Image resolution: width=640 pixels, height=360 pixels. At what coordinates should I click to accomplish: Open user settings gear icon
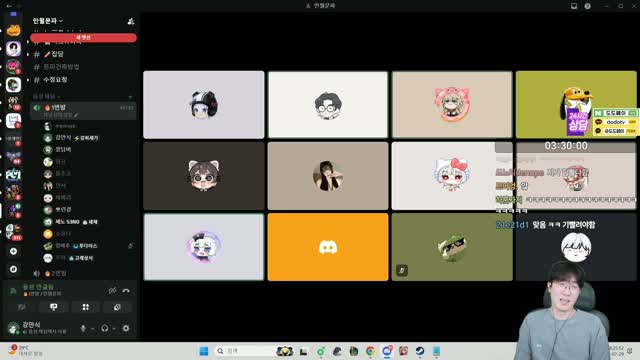click(x=126, y=328)
